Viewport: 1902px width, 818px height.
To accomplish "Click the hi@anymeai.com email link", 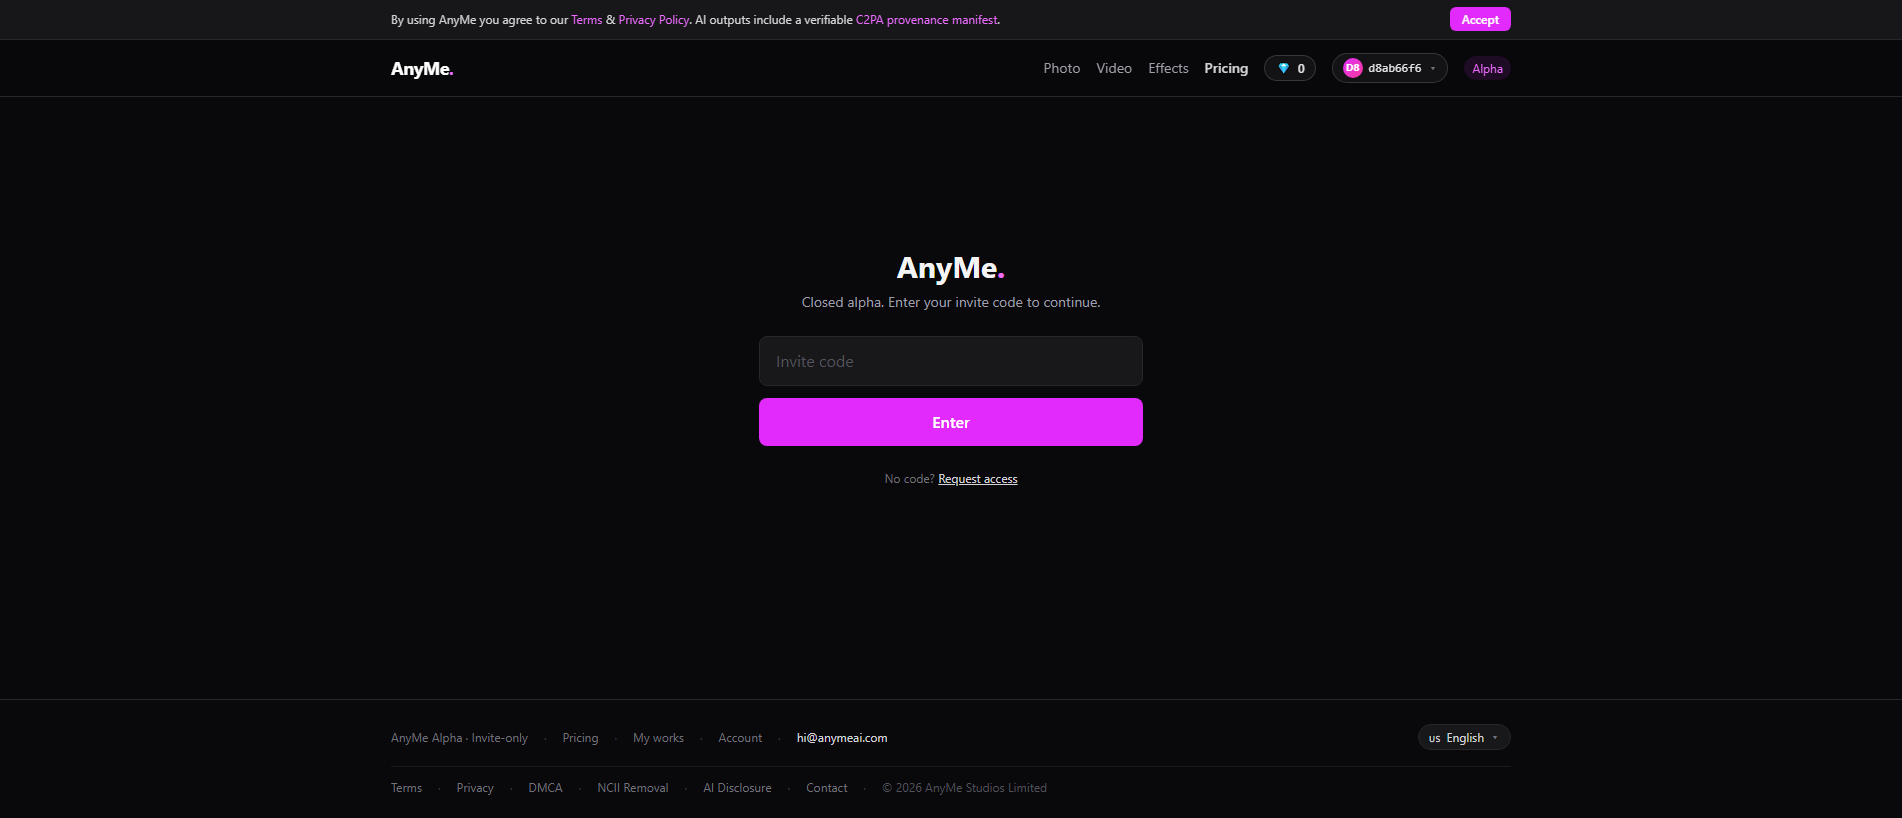I will [842, 738].
